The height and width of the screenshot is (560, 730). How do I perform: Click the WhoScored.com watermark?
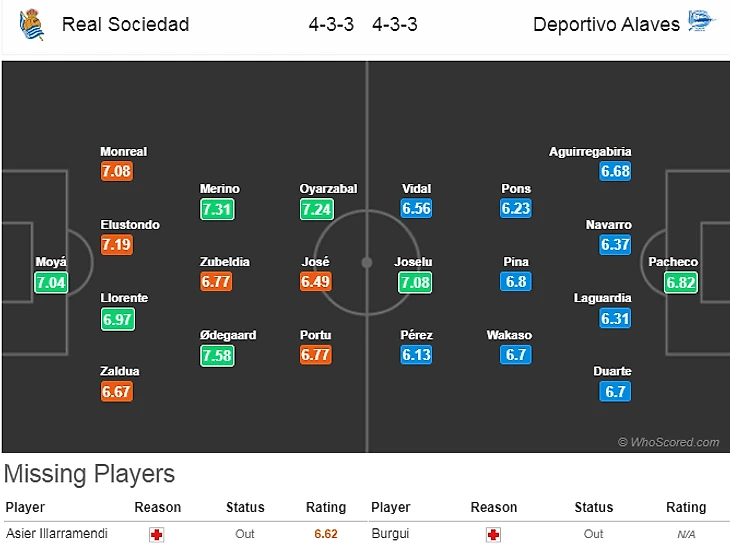coord(668,442)
